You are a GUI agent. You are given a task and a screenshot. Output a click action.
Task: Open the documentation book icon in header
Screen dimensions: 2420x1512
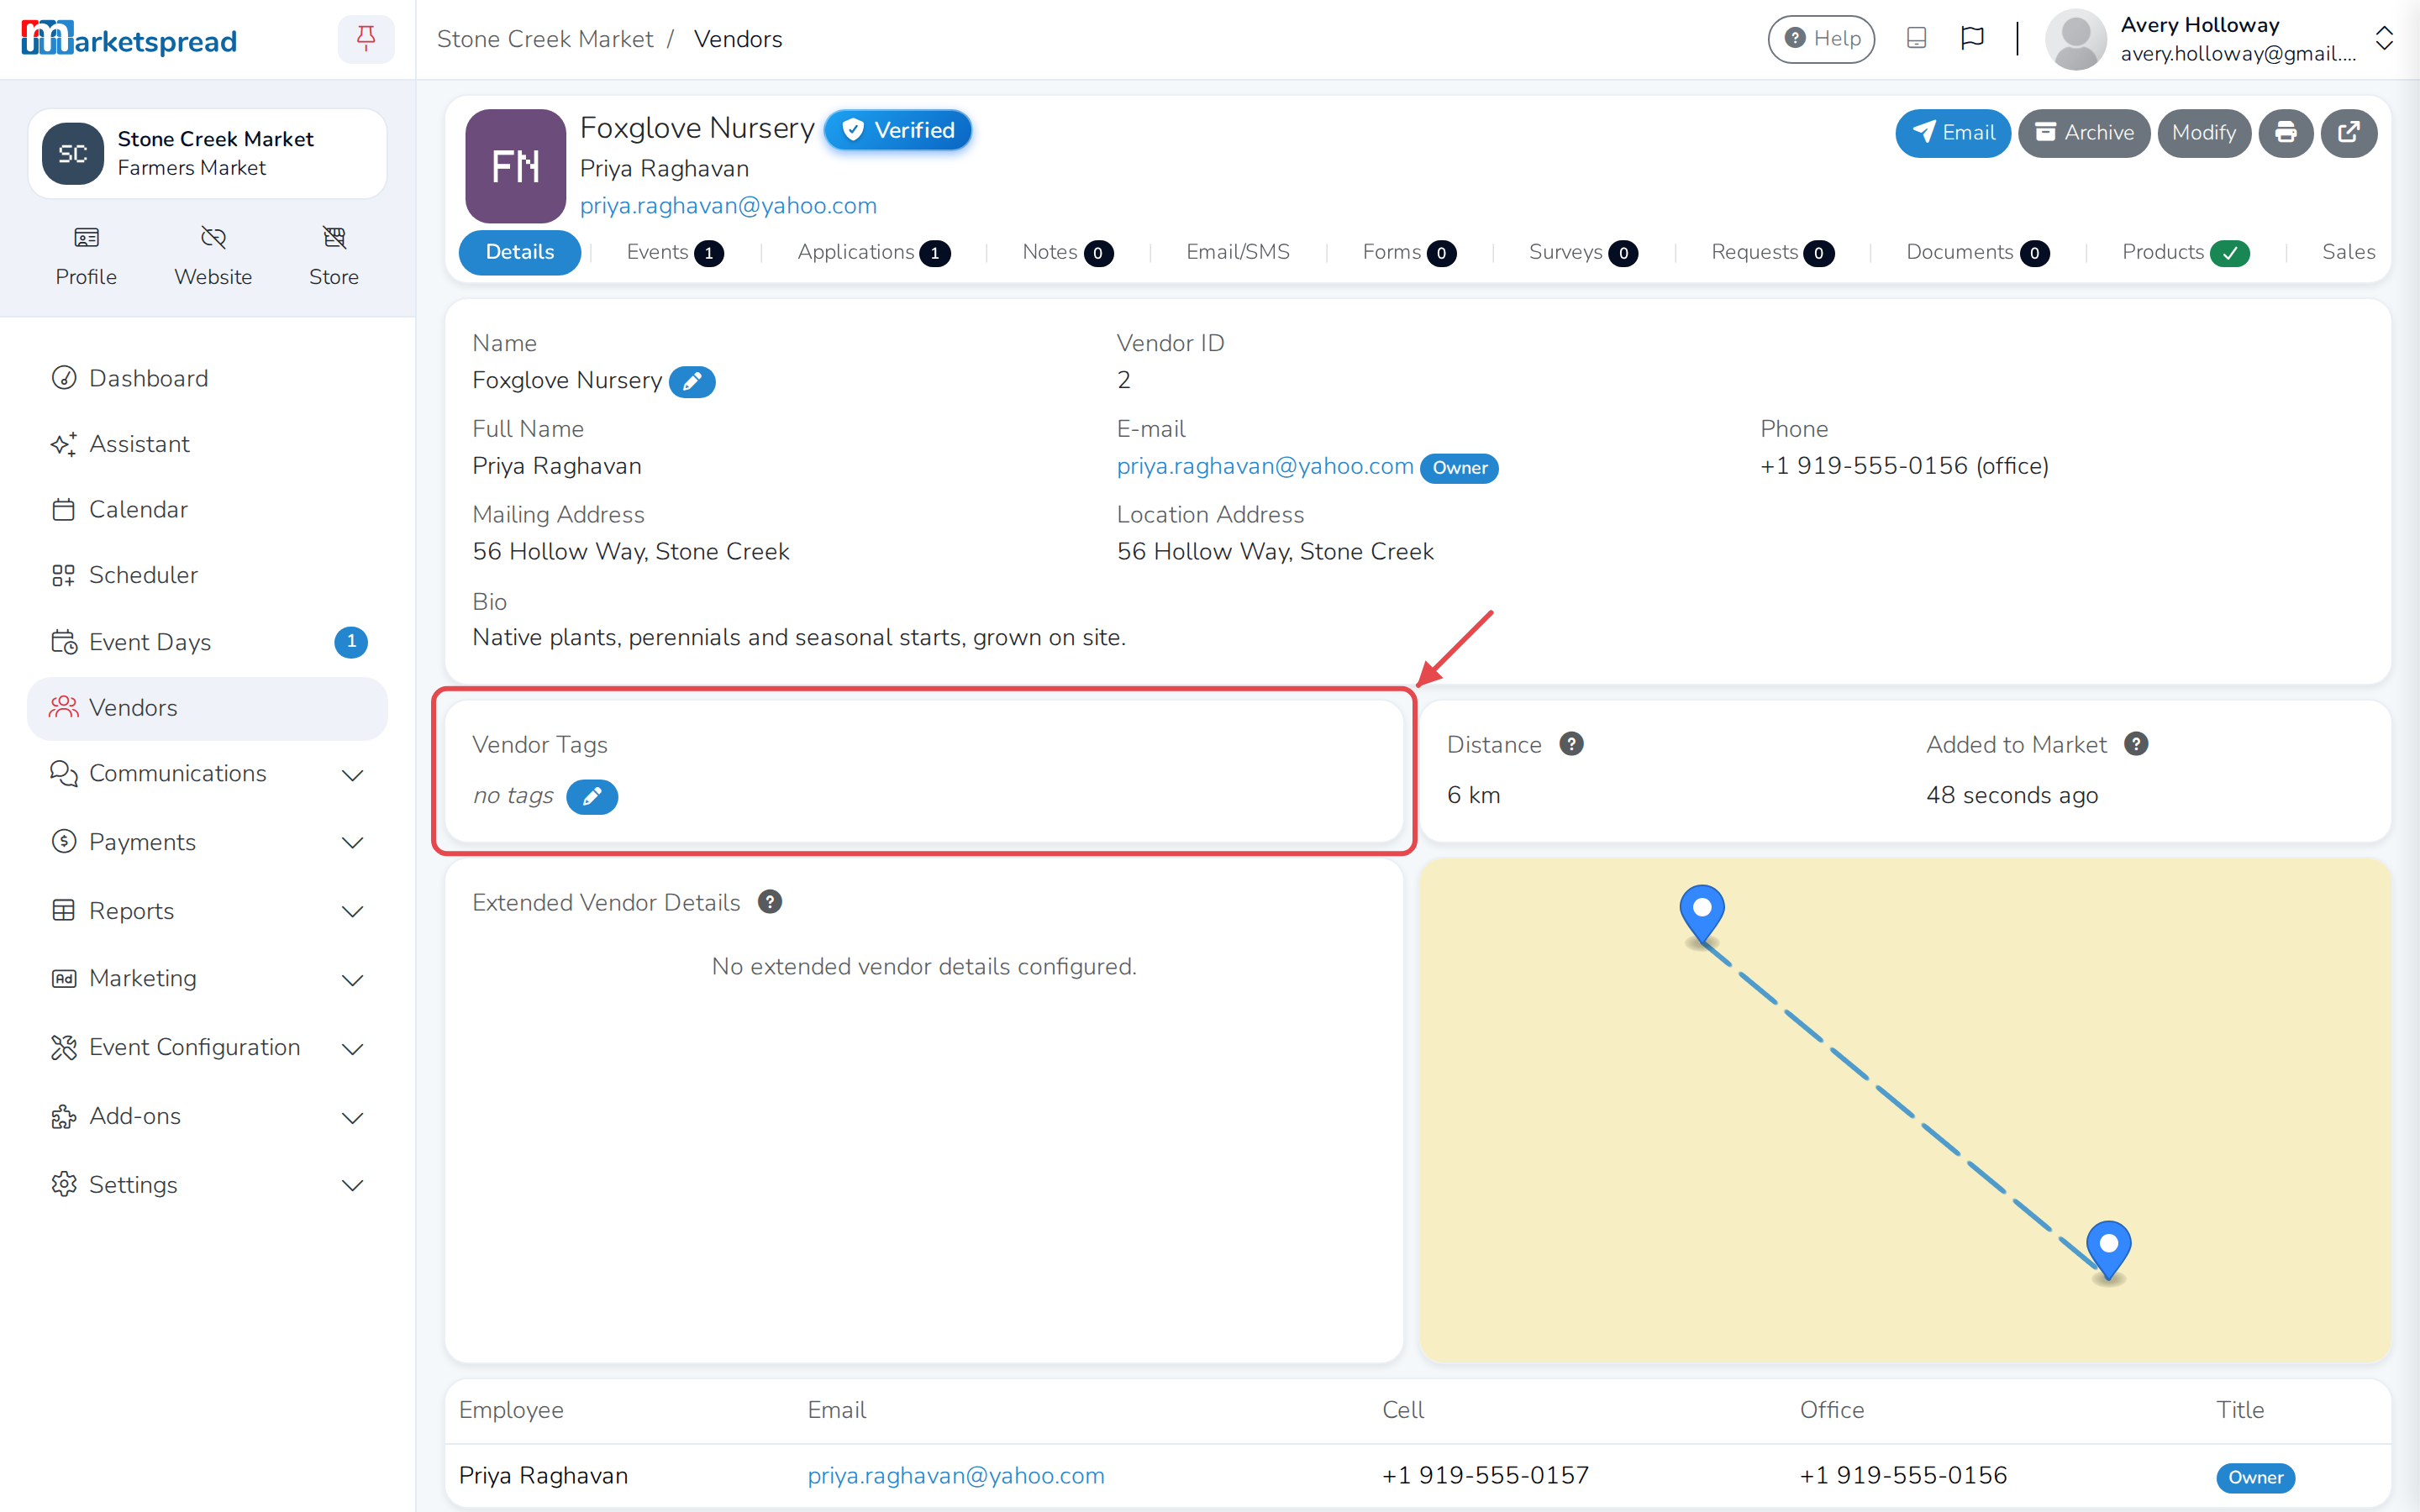coord(1916,38)
